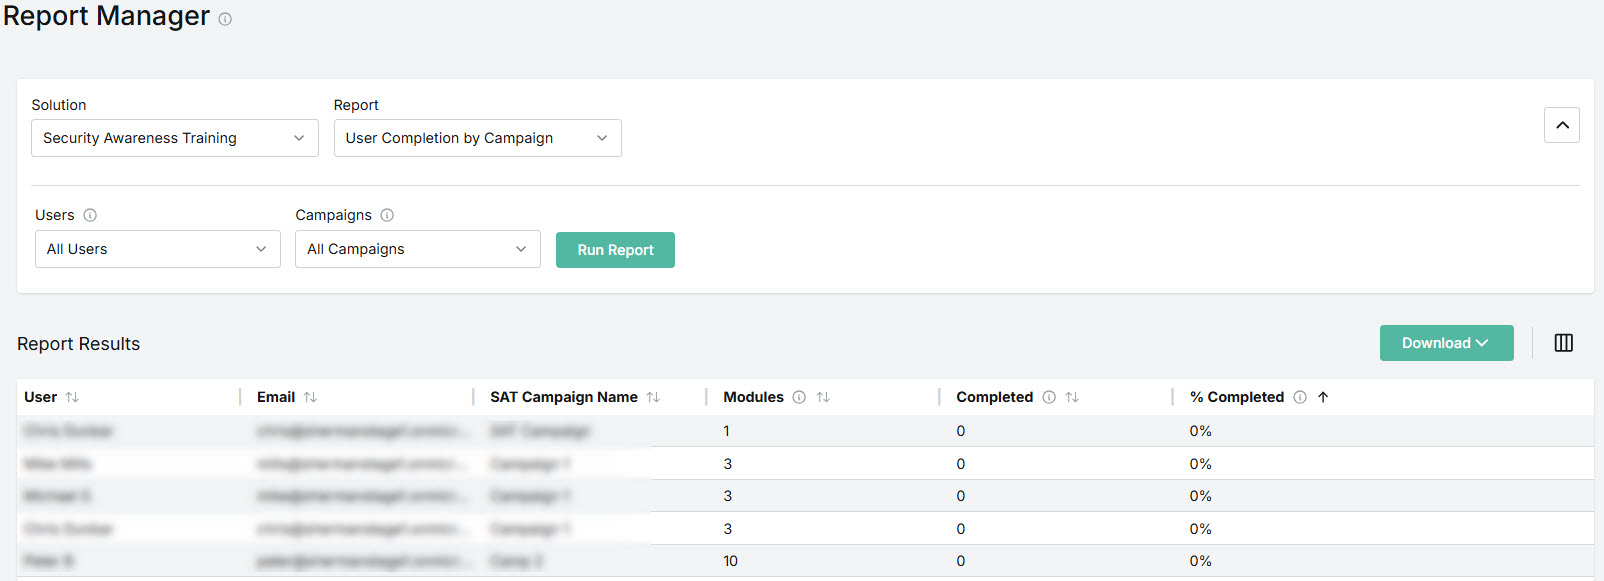Collapse the report filter panel
The height and width of the screenshot is (581, 1604).
pyautogui.click(x=1561, y=125)
